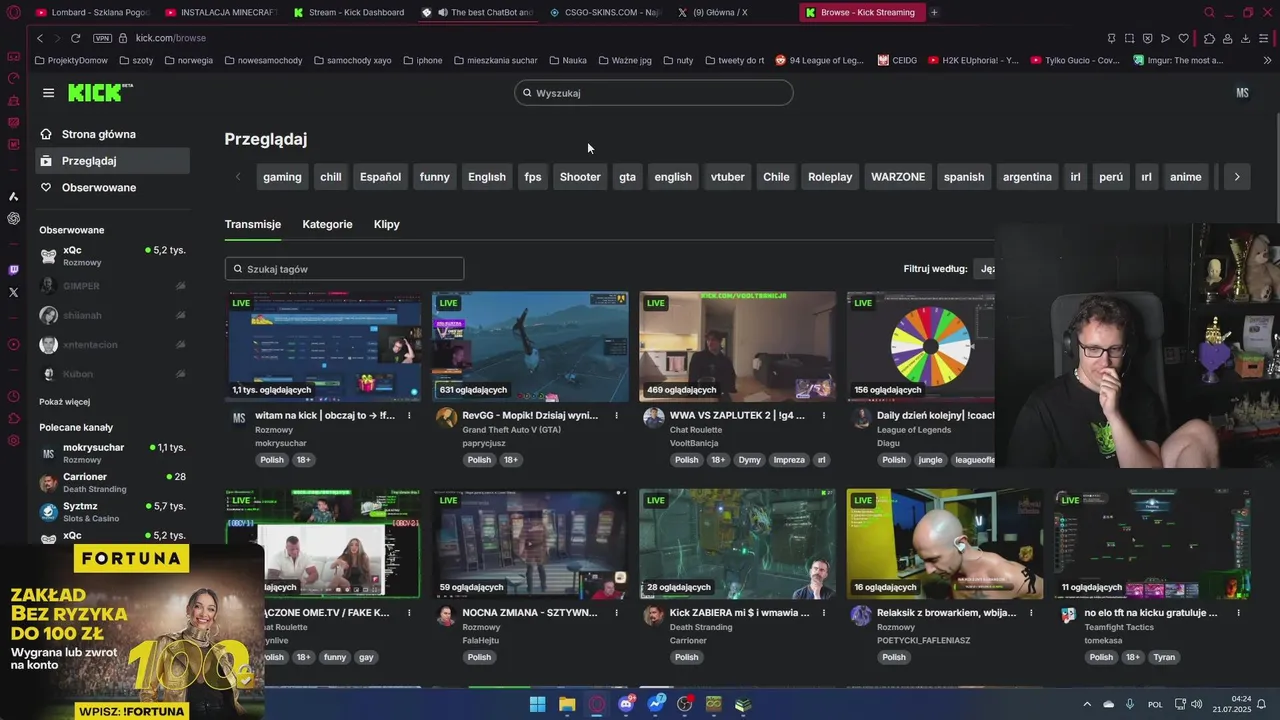Filter by the vtuber tag

tap(727, 177)
